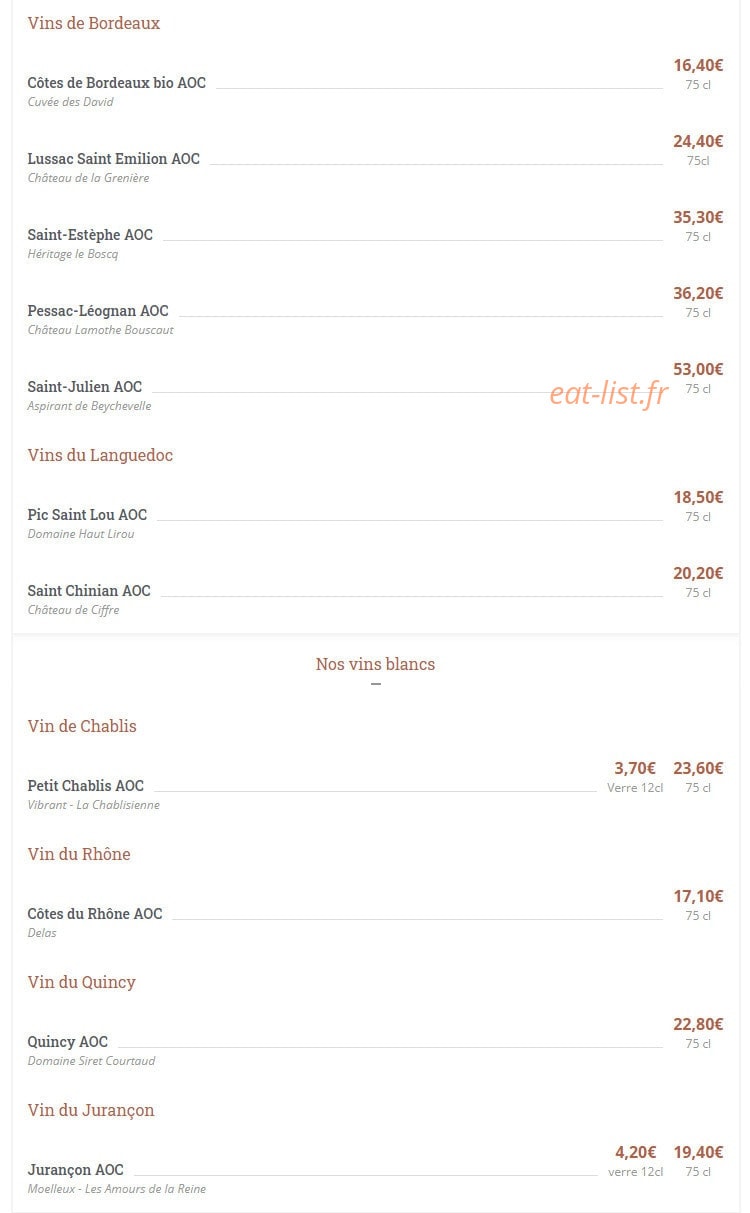Click the Nos vins blancs section title

[x=375, y=664]
